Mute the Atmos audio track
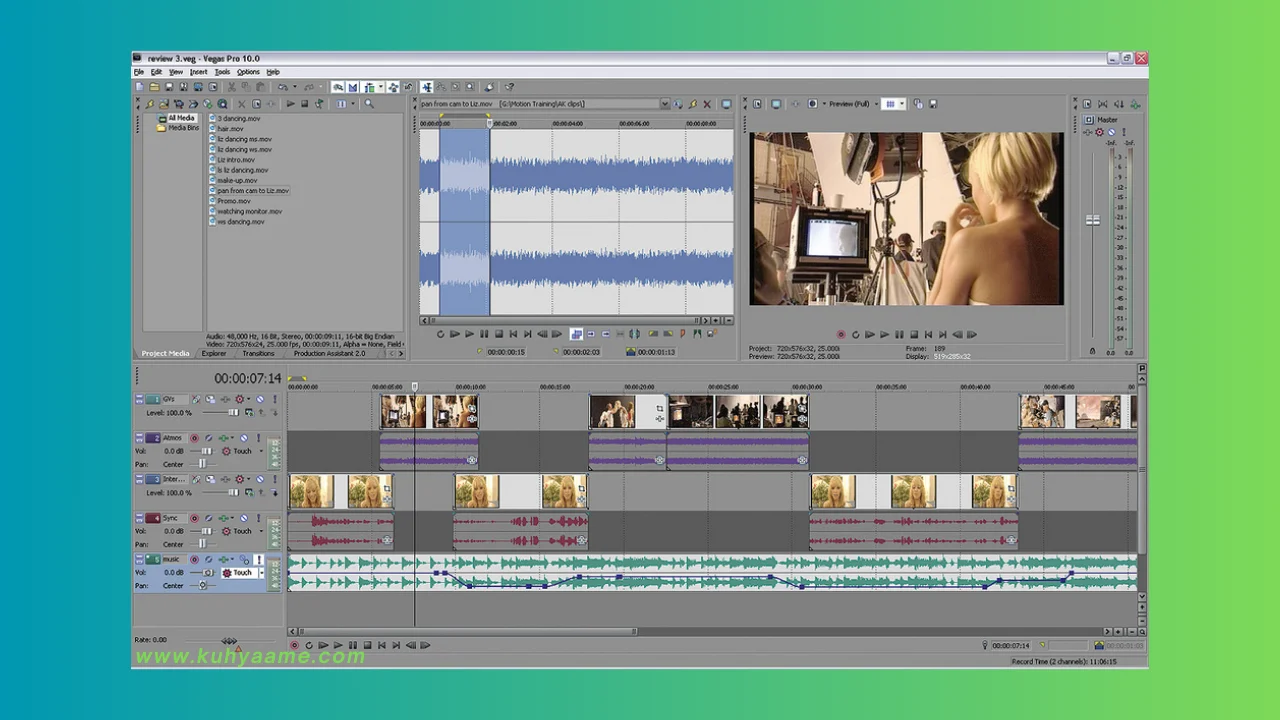The width and height of the screenshot is (1280, 720). 244,438
